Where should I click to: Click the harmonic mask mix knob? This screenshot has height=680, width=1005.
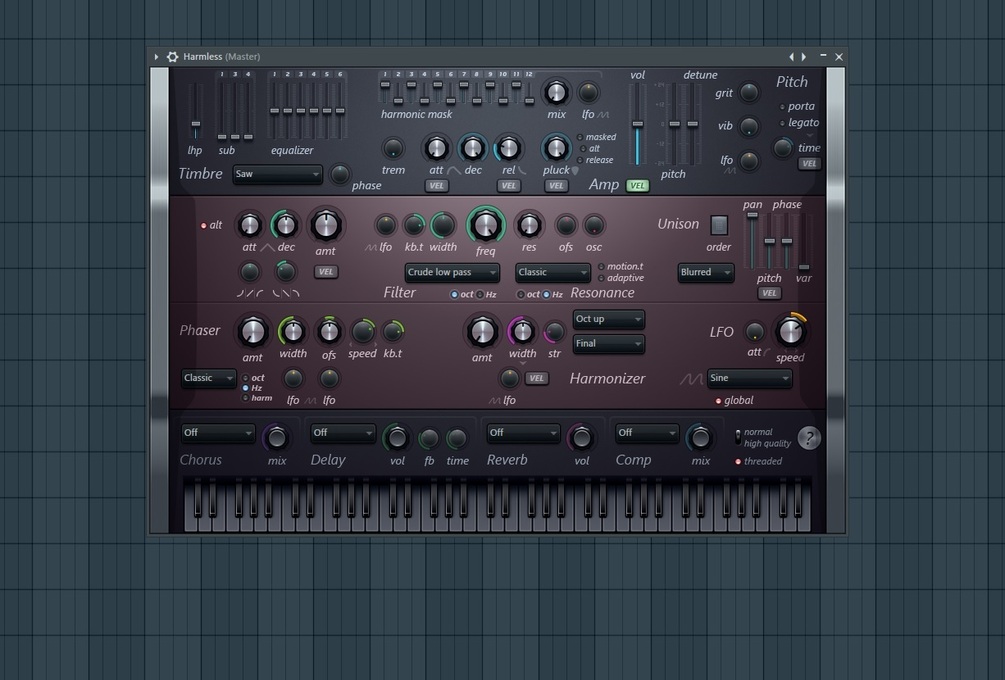click(556, 92)
